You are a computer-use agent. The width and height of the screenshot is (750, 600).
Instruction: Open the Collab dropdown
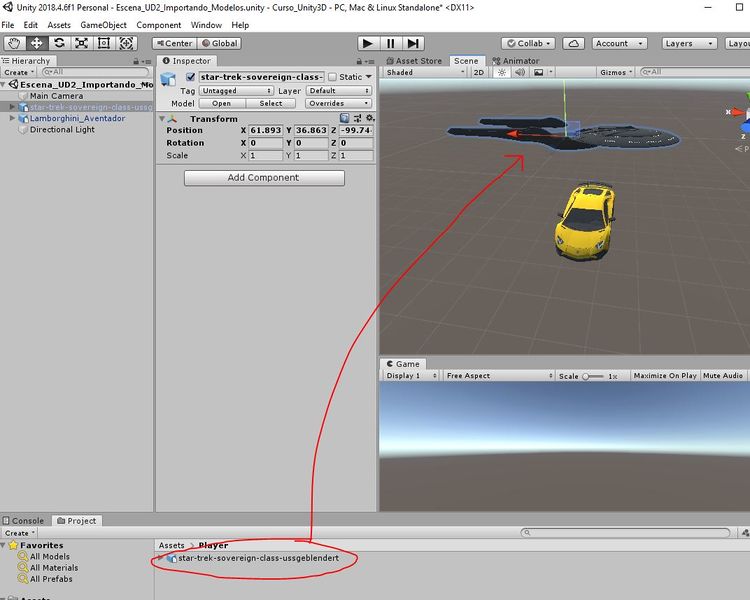click(528, 44)
